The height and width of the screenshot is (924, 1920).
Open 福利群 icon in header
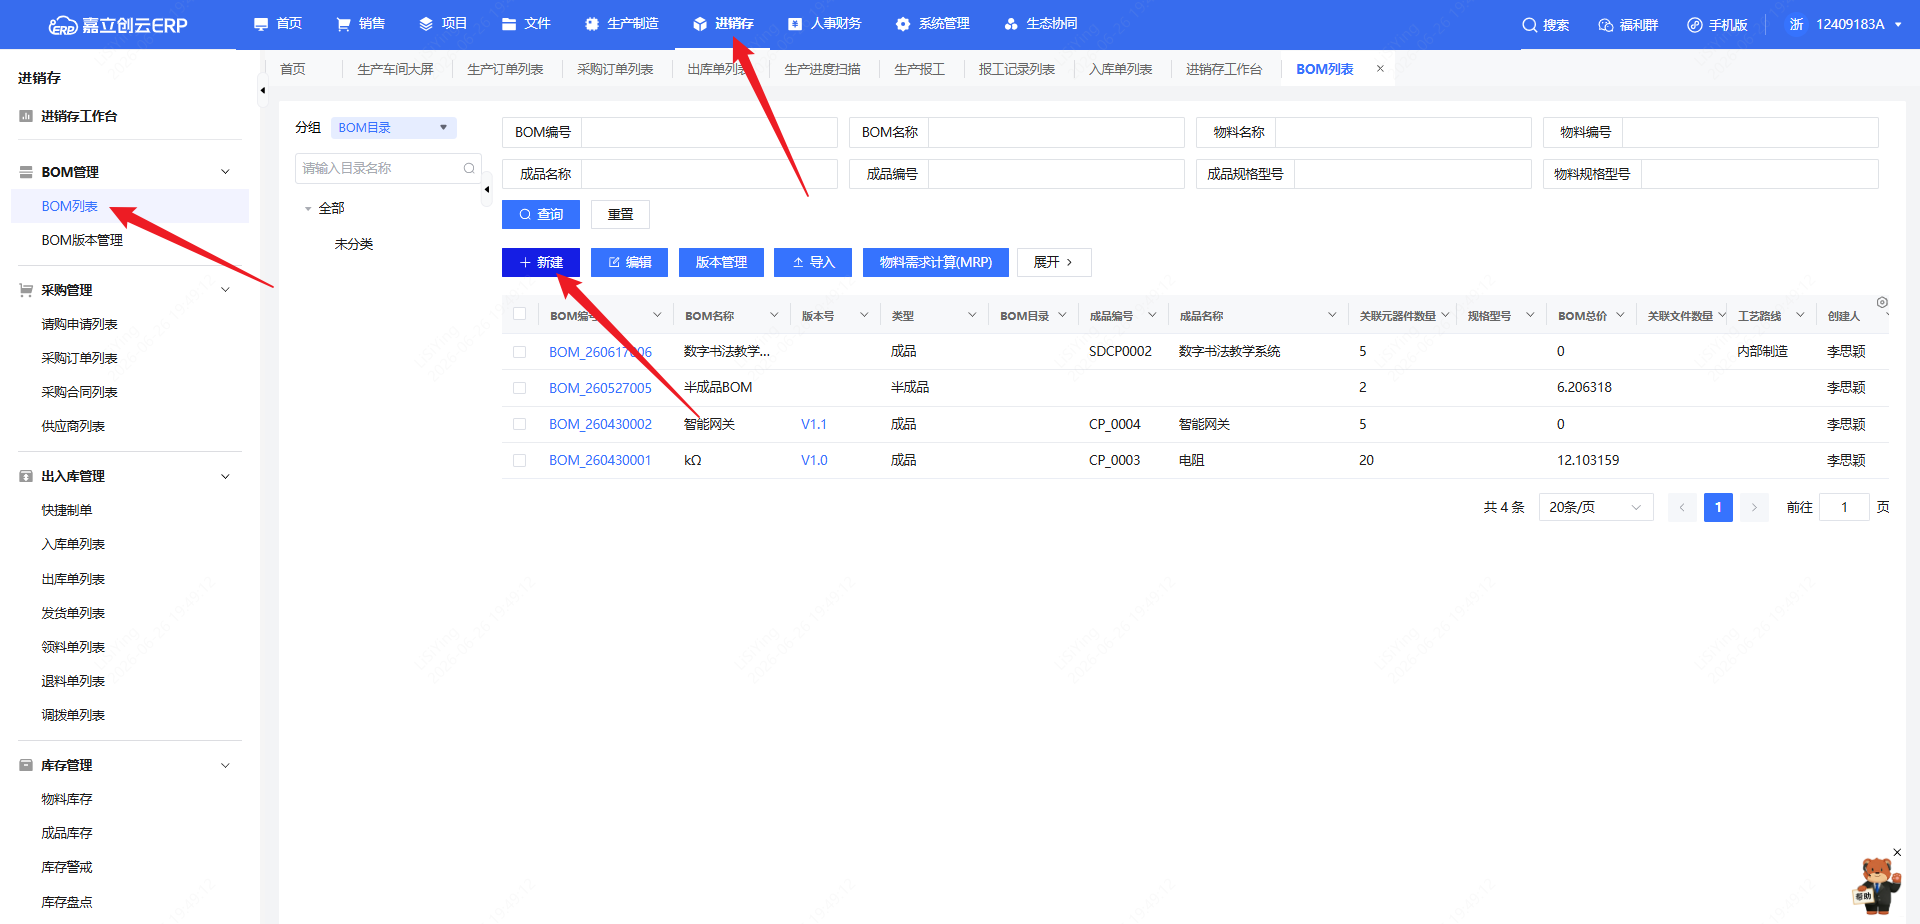pyautogui.click(x=1605, y=25)
